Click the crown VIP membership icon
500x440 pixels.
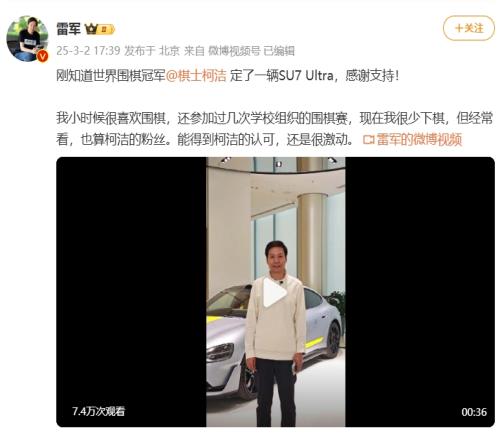click(91, 29)
